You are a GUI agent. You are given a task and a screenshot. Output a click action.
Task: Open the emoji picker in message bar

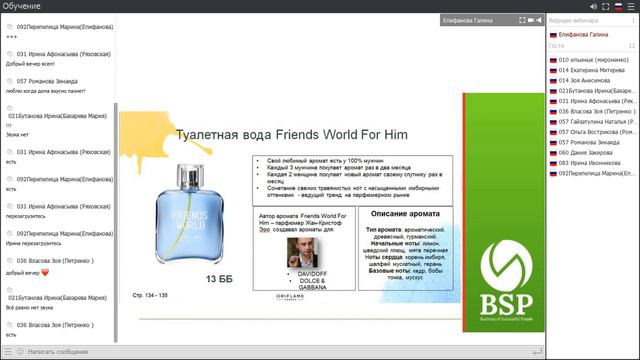click(x=20, y=351)
